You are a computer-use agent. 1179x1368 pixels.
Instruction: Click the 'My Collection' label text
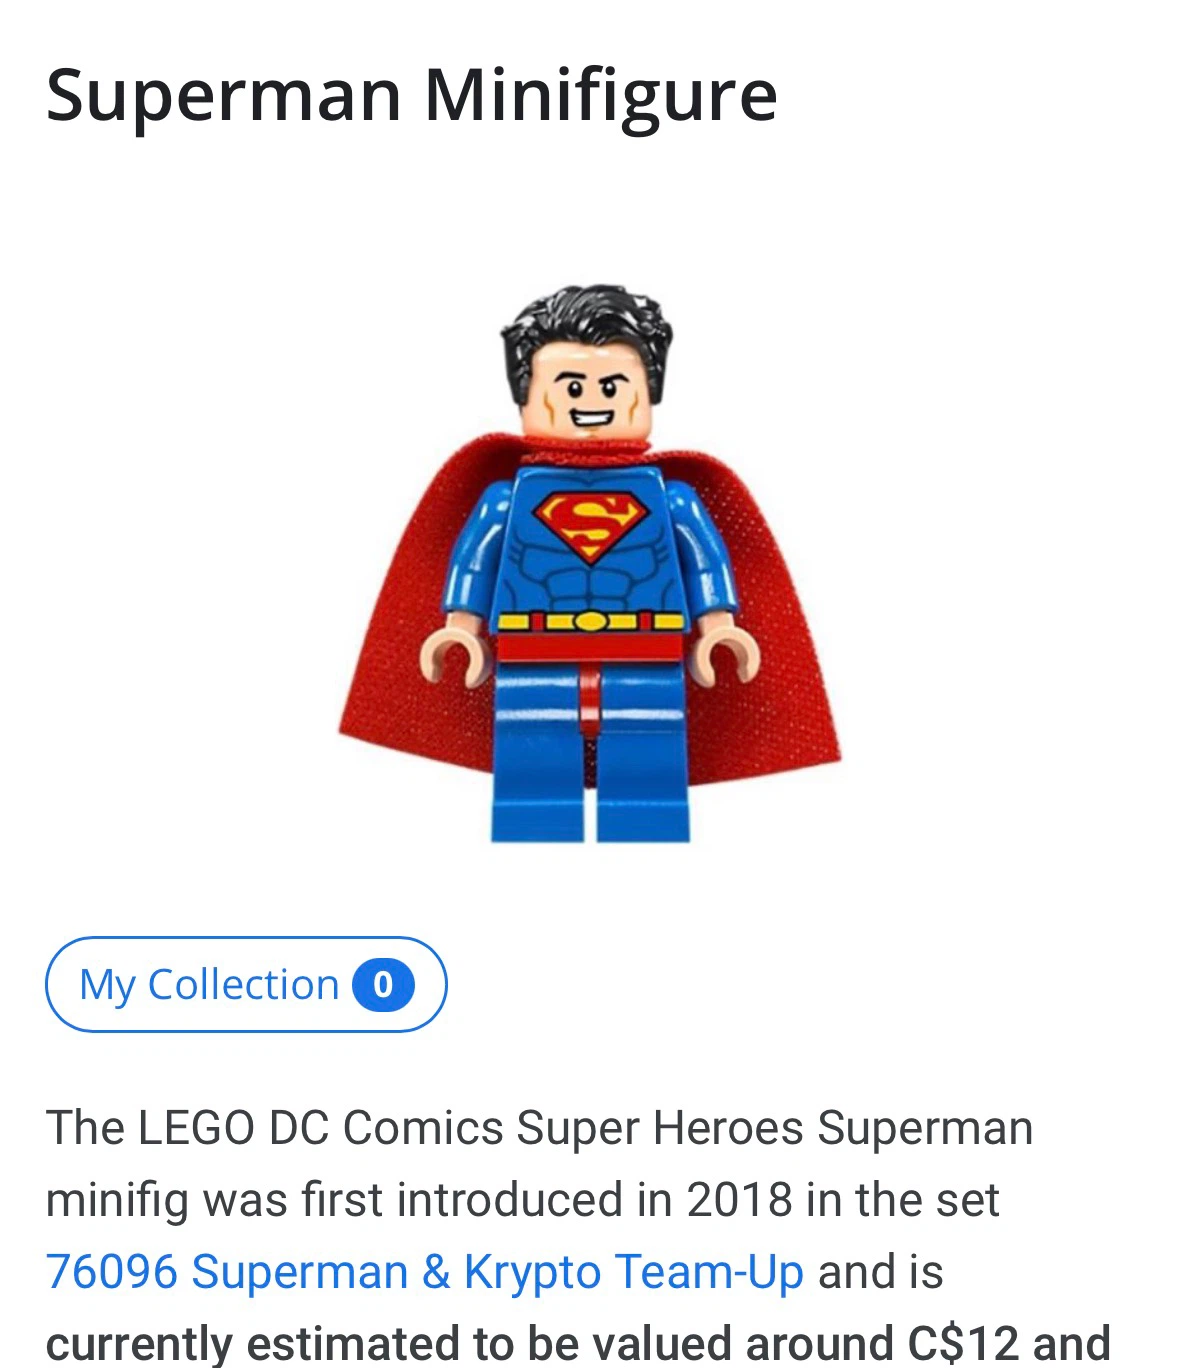(210, 985)
